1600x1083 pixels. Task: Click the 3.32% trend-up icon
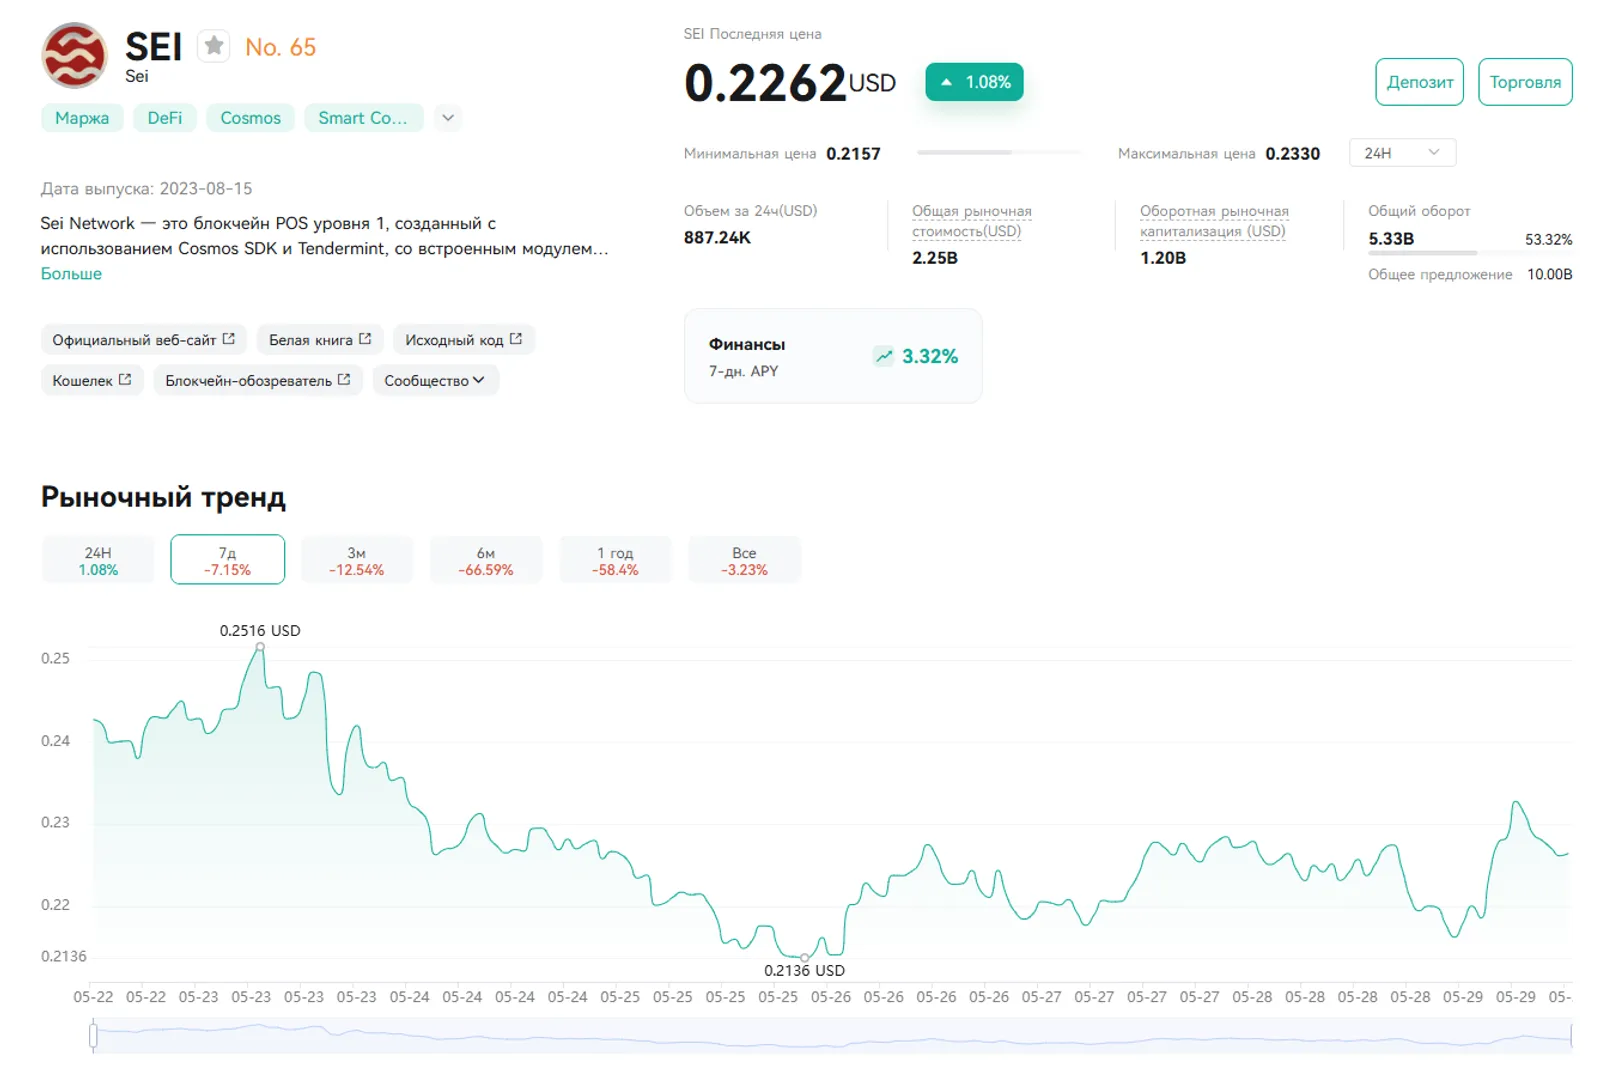click(x=884, y=356)
